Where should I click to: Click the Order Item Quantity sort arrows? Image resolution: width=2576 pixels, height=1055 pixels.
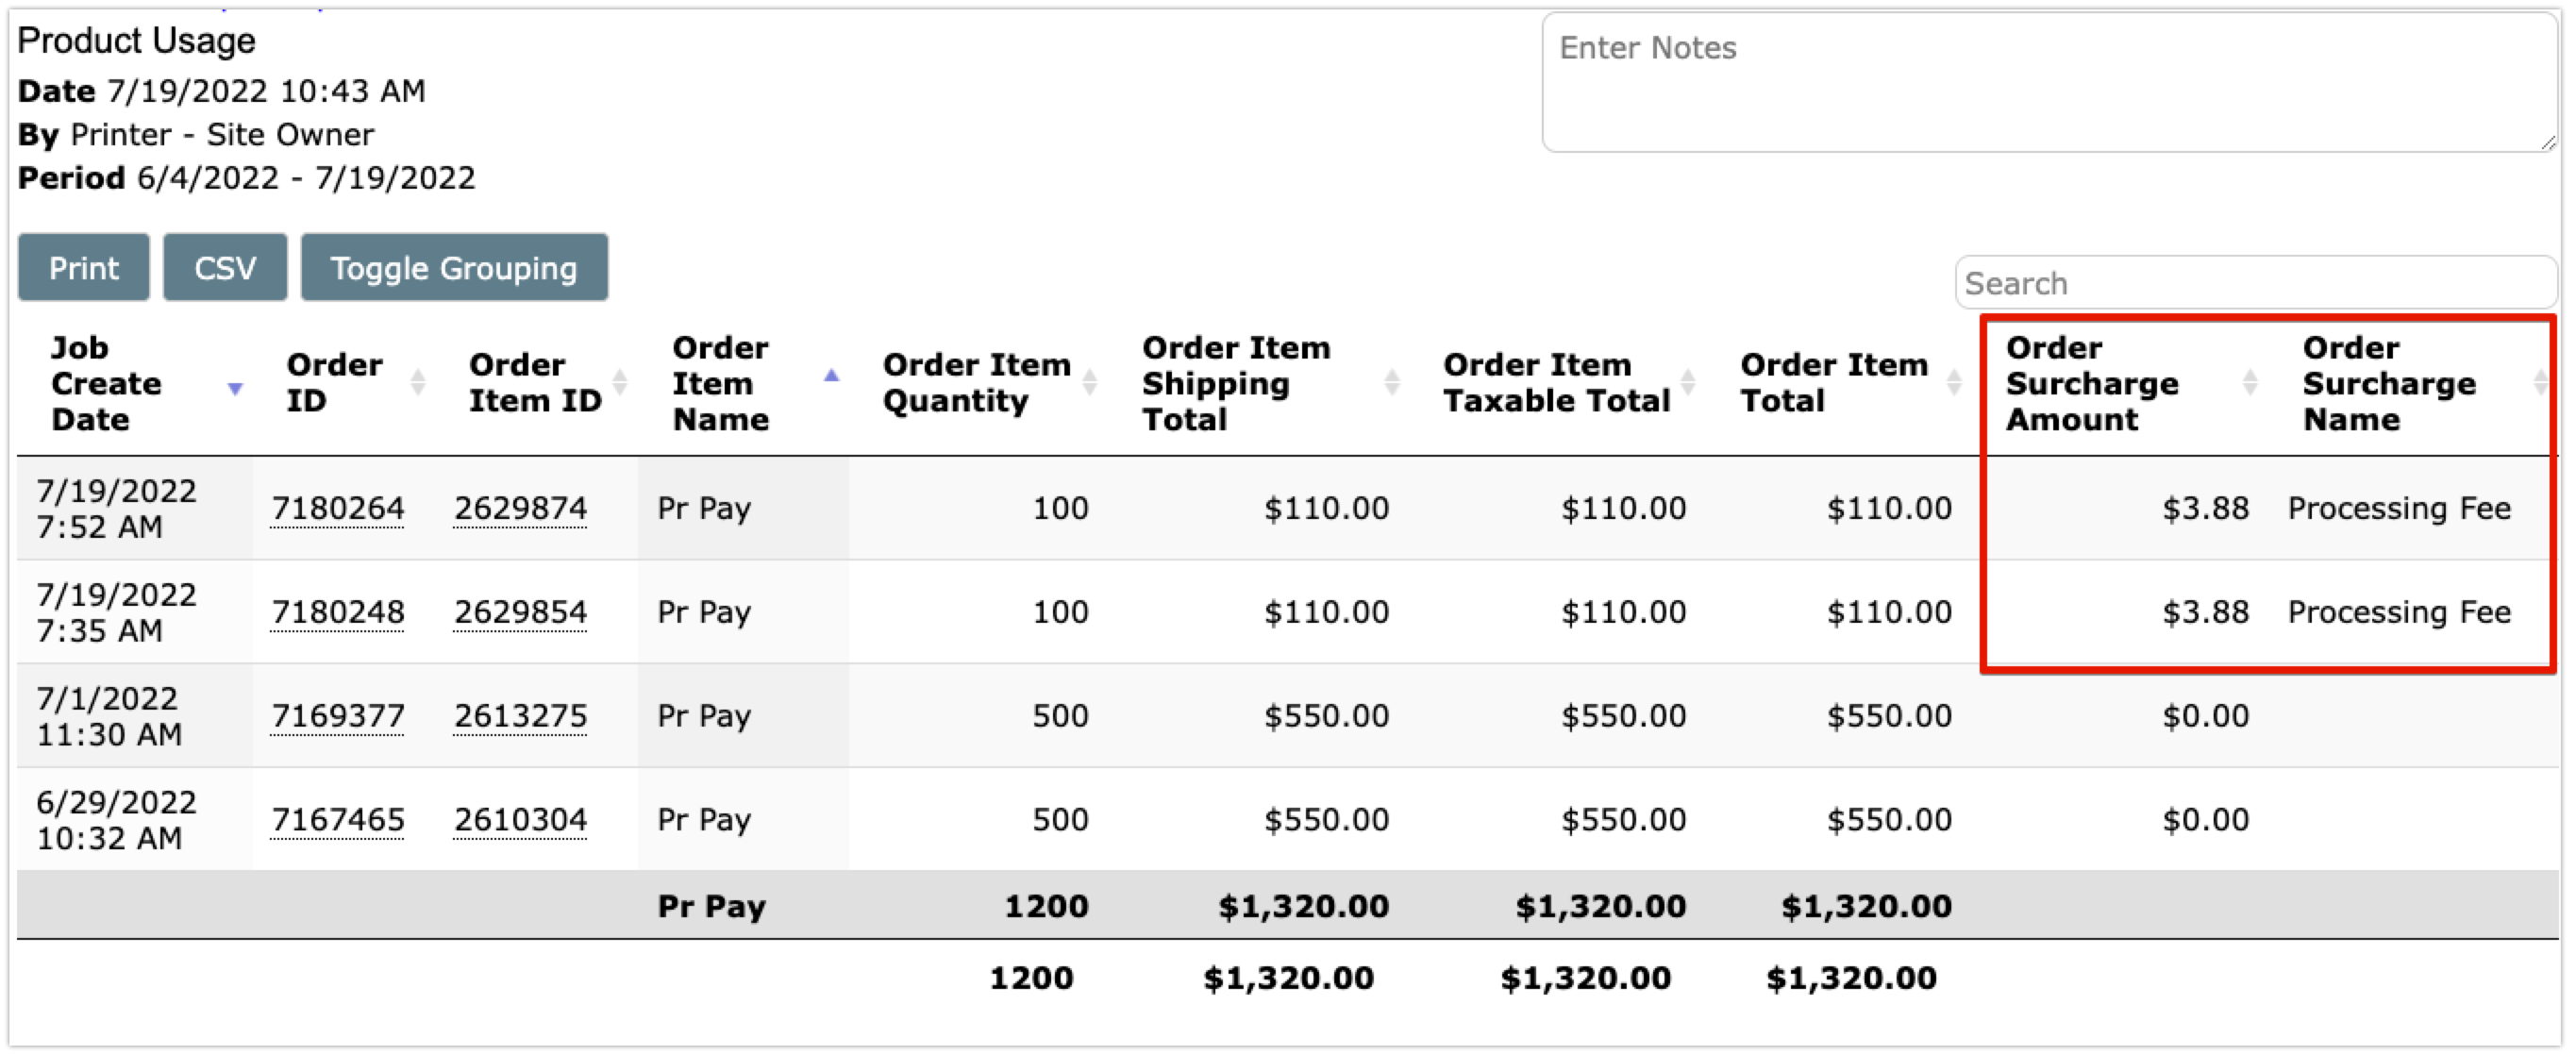1090,382
